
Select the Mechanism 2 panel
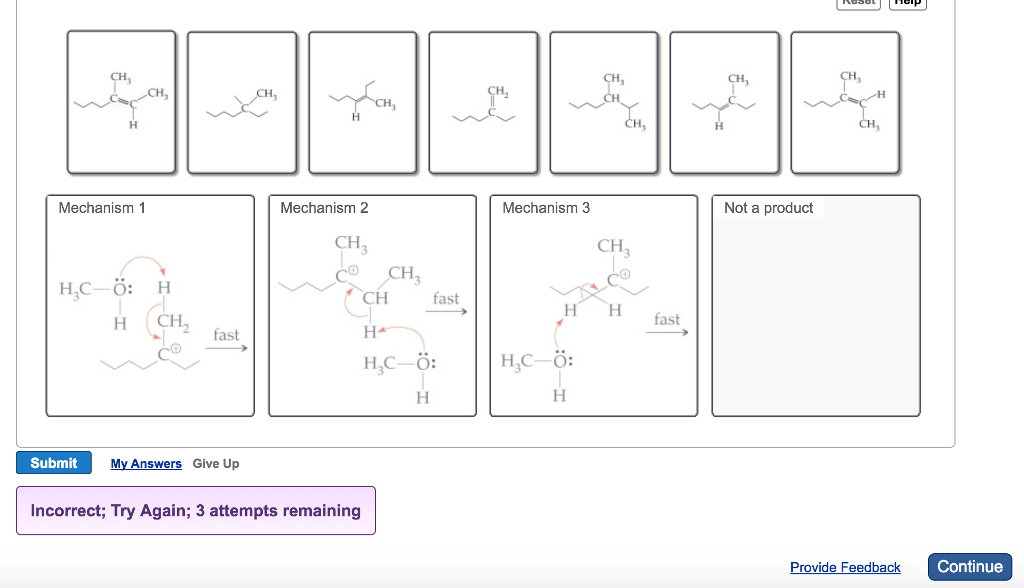371,305
